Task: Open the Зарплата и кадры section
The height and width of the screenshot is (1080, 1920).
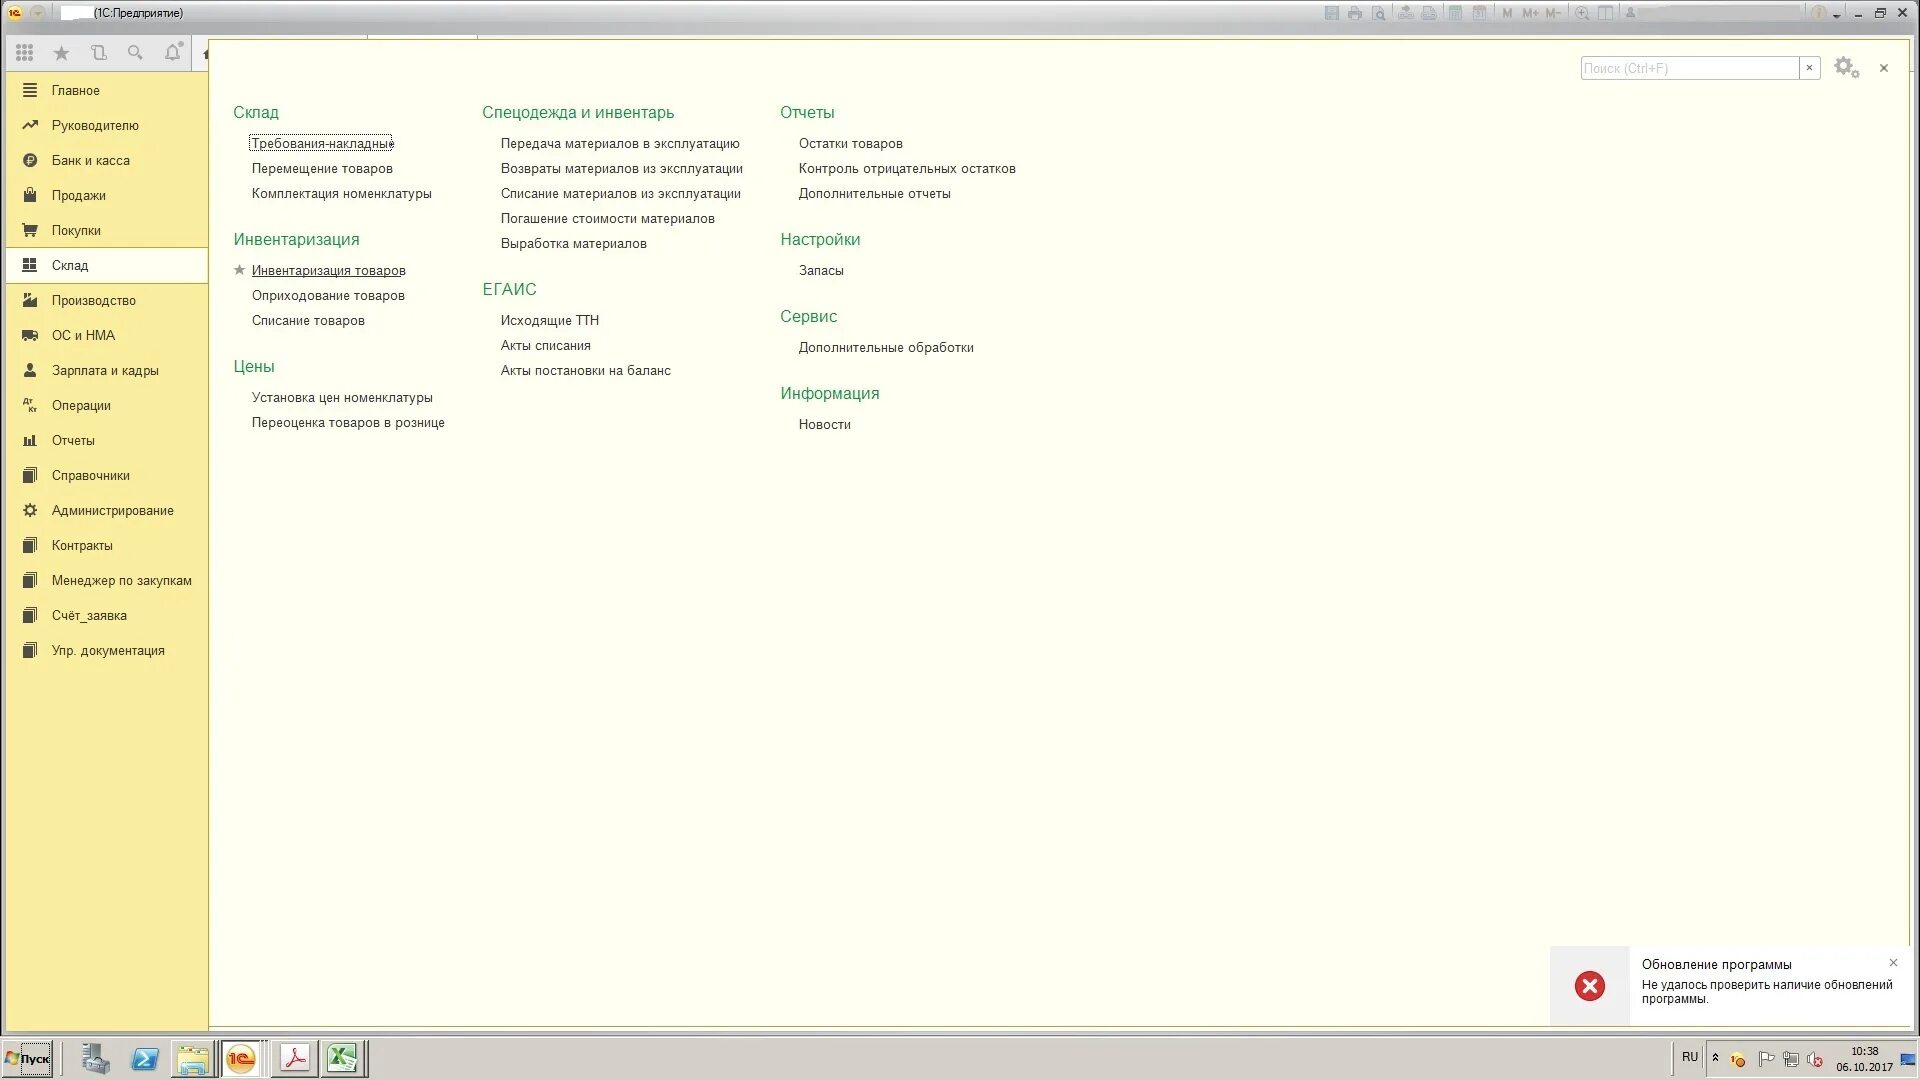Action: (105, 370)
